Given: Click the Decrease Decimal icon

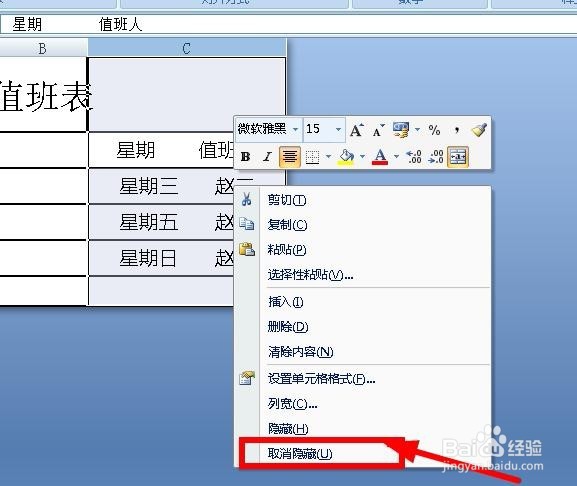Looking at the screenshot, I should coord(436,157).
